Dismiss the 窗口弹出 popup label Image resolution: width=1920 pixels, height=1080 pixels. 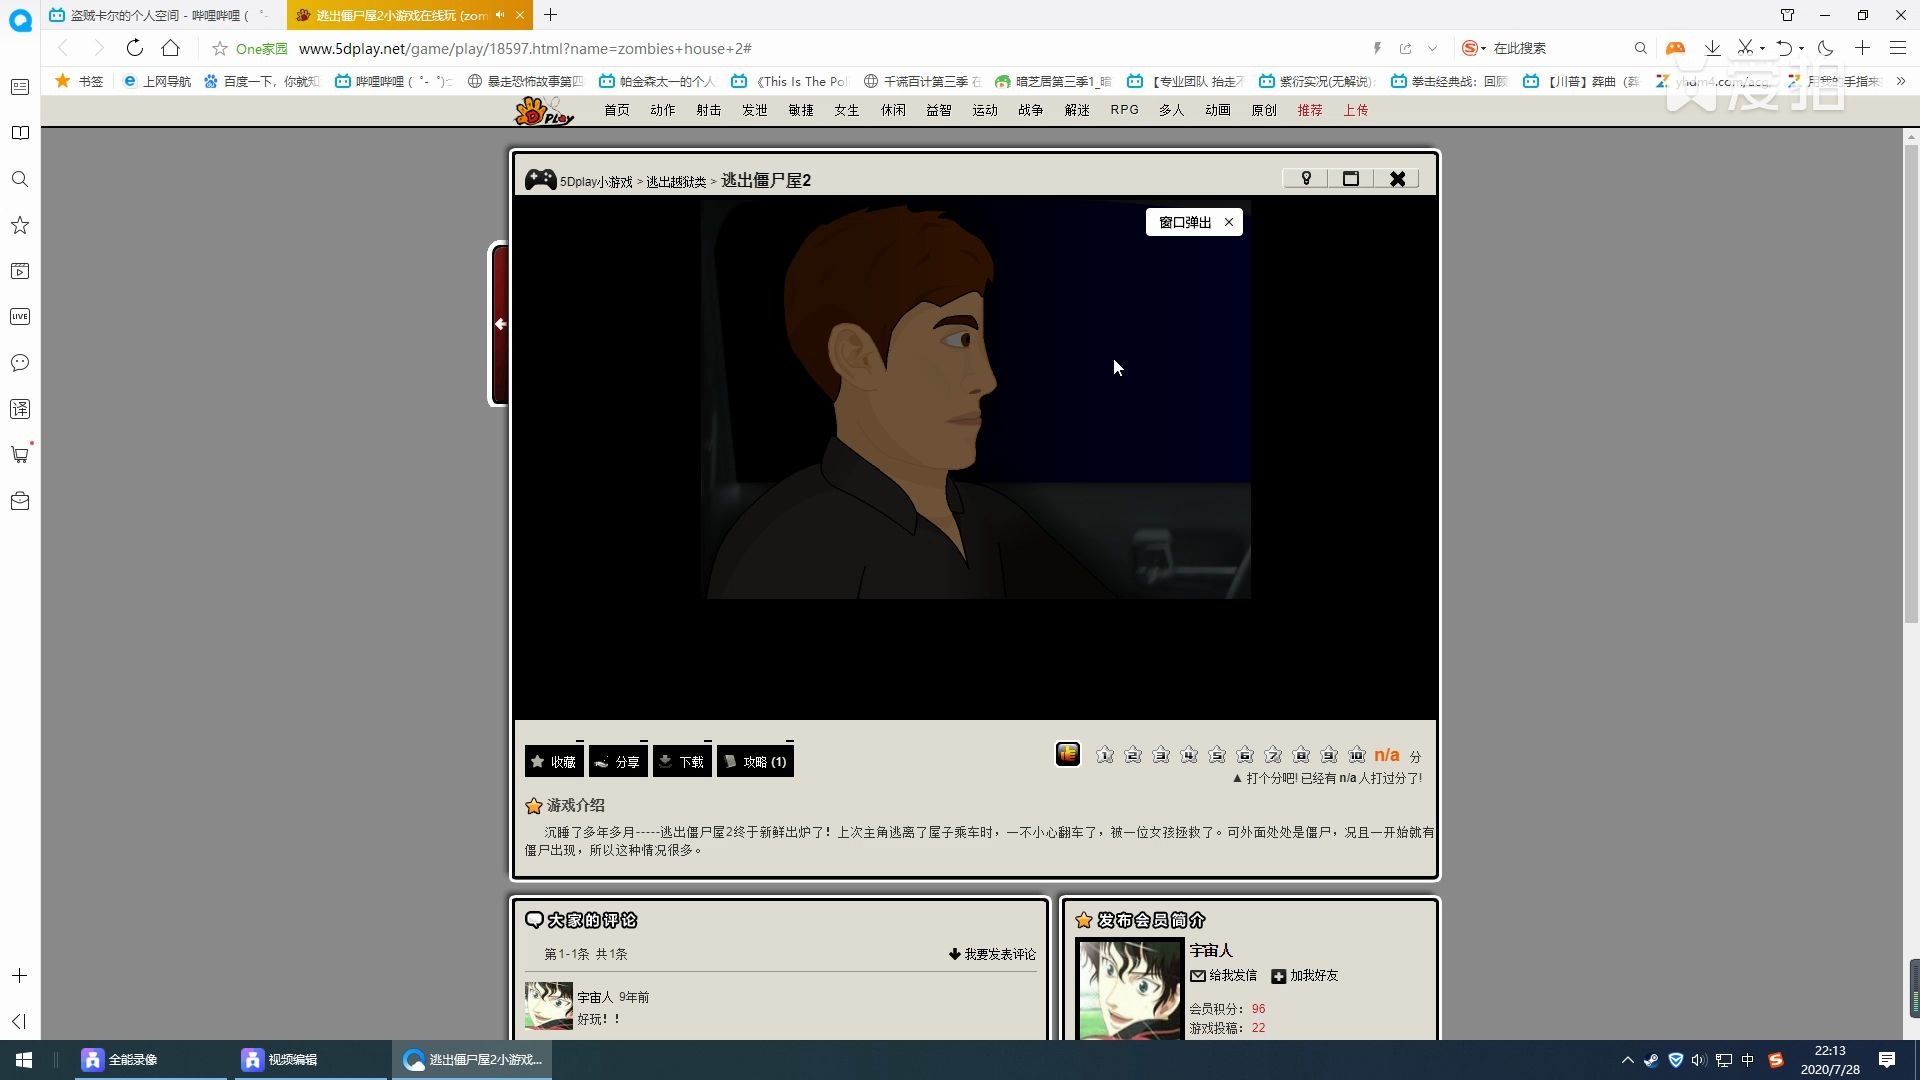pos(1229,222)
